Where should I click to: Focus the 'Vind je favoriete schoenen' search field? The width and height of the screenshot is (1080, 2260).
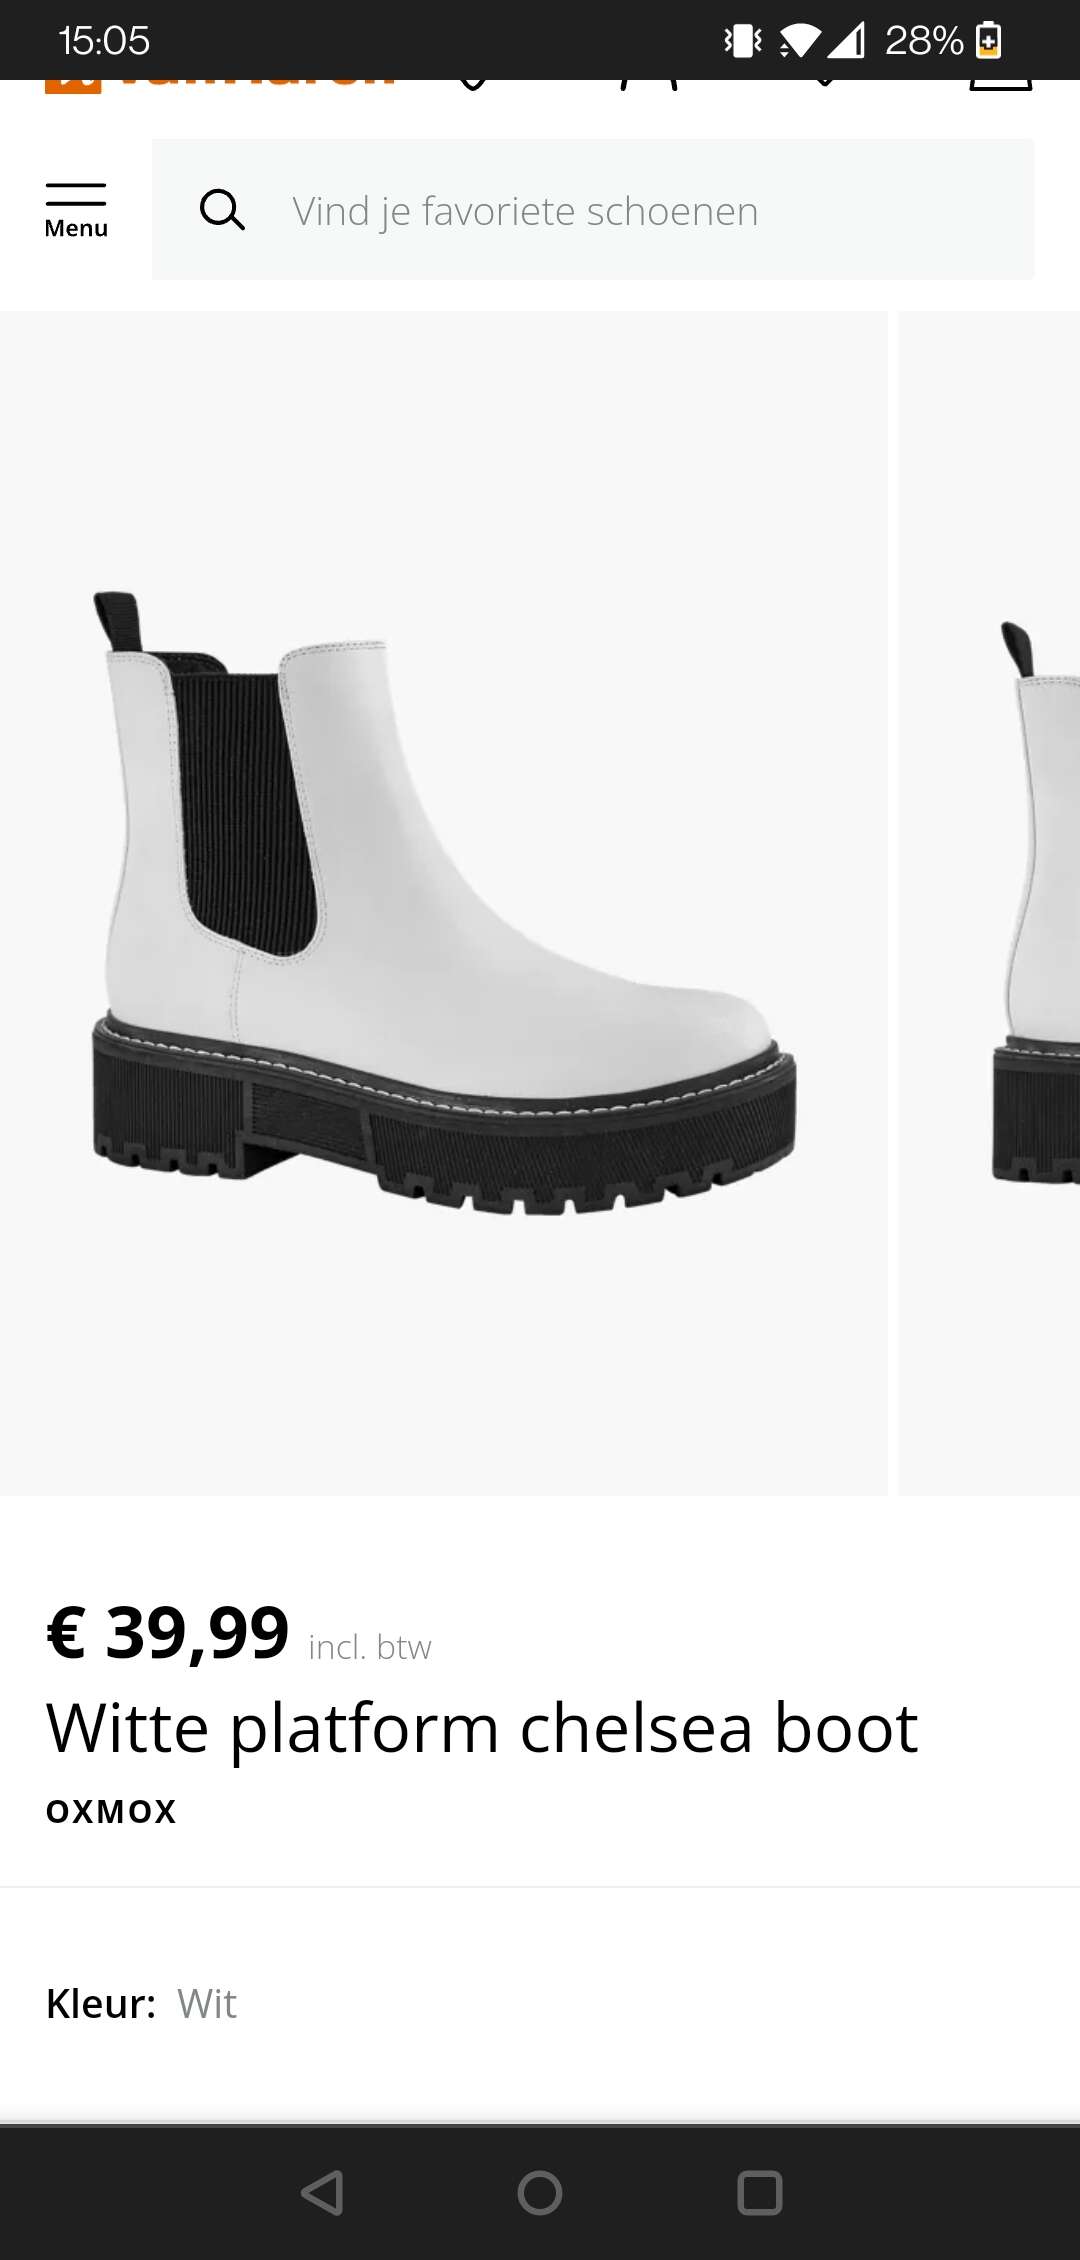coord(593,210)
